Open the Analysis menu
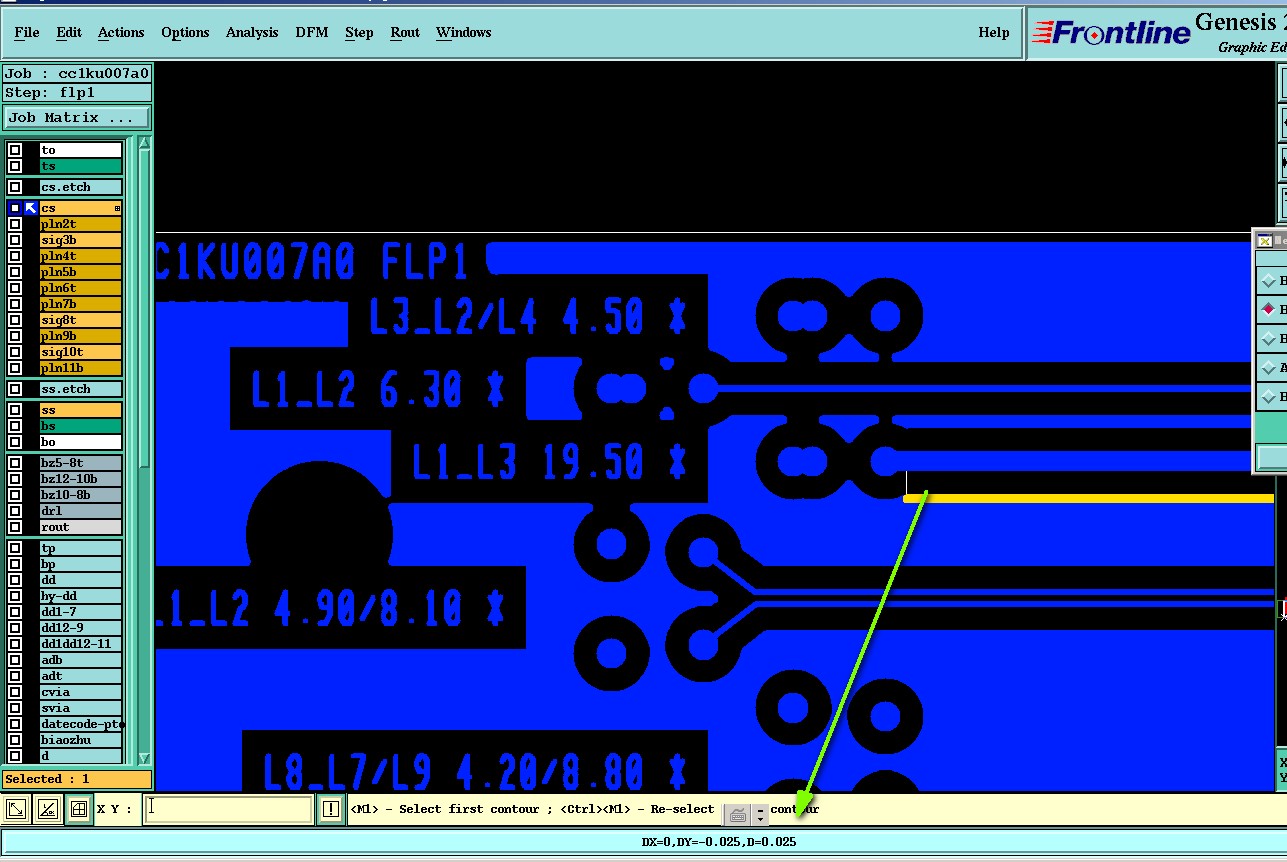 click(252, 32)
